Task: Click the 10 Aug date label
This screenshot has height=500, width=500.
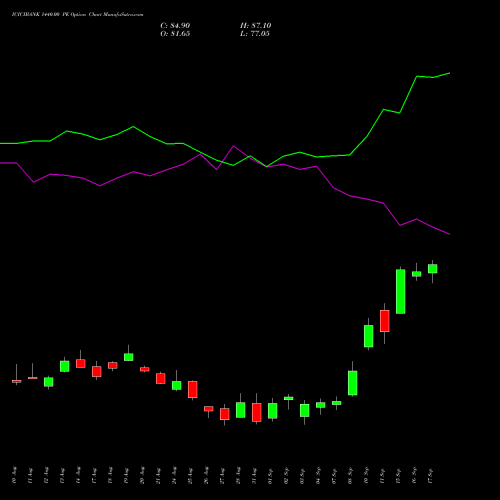Action: [x=14, y=476]
